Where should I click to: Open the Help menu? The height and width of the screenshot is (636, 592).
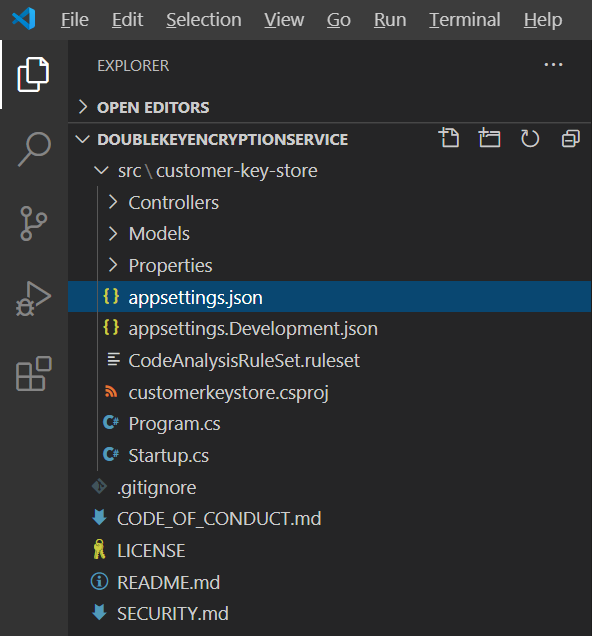543,19
